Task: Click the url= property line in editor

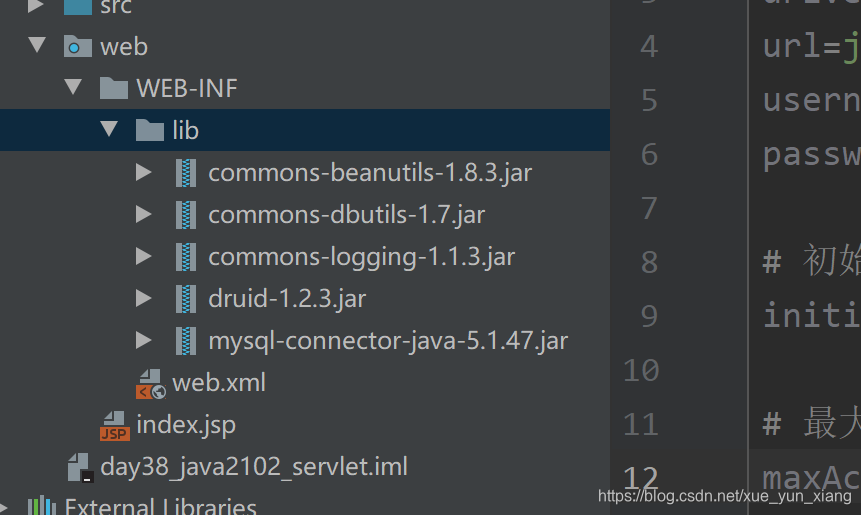Action: 811,46
